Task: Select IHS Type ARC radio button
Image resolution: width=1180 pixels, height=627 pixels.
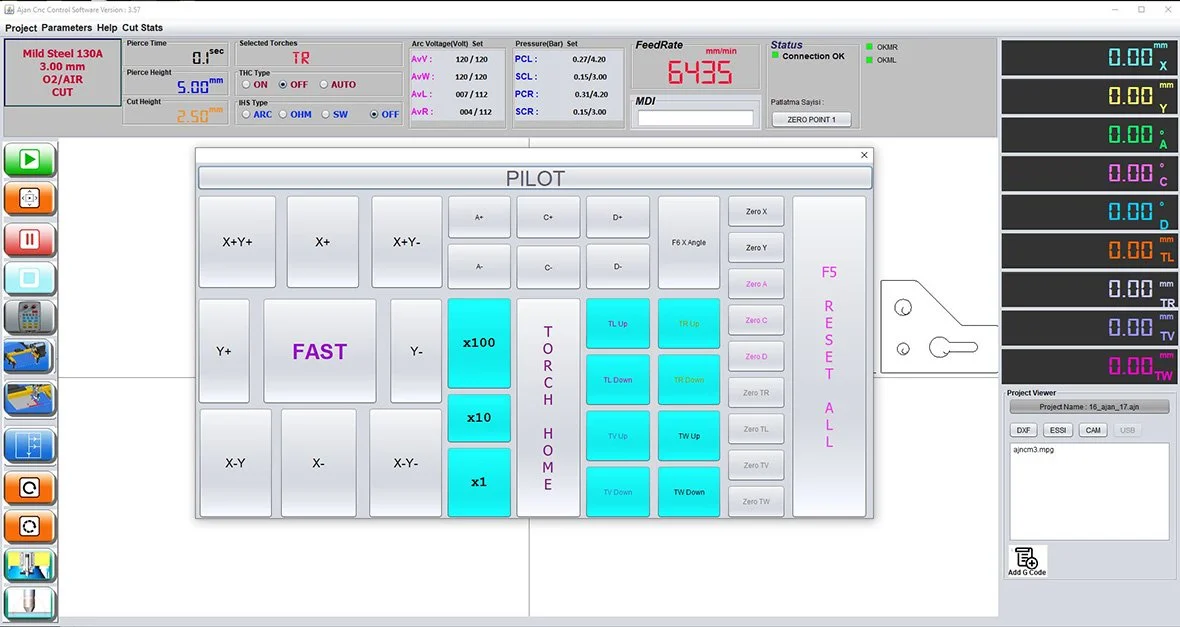Action: [246, 114]
